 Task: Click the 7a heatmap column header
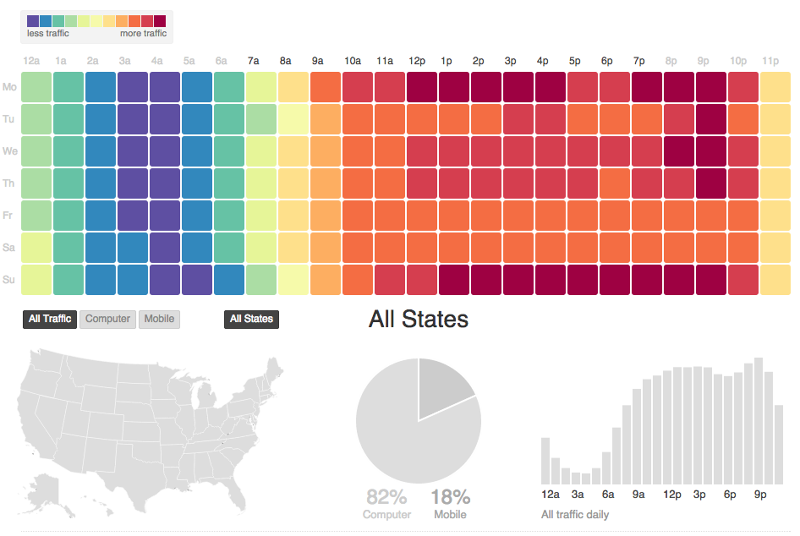(x=254, y=61)
